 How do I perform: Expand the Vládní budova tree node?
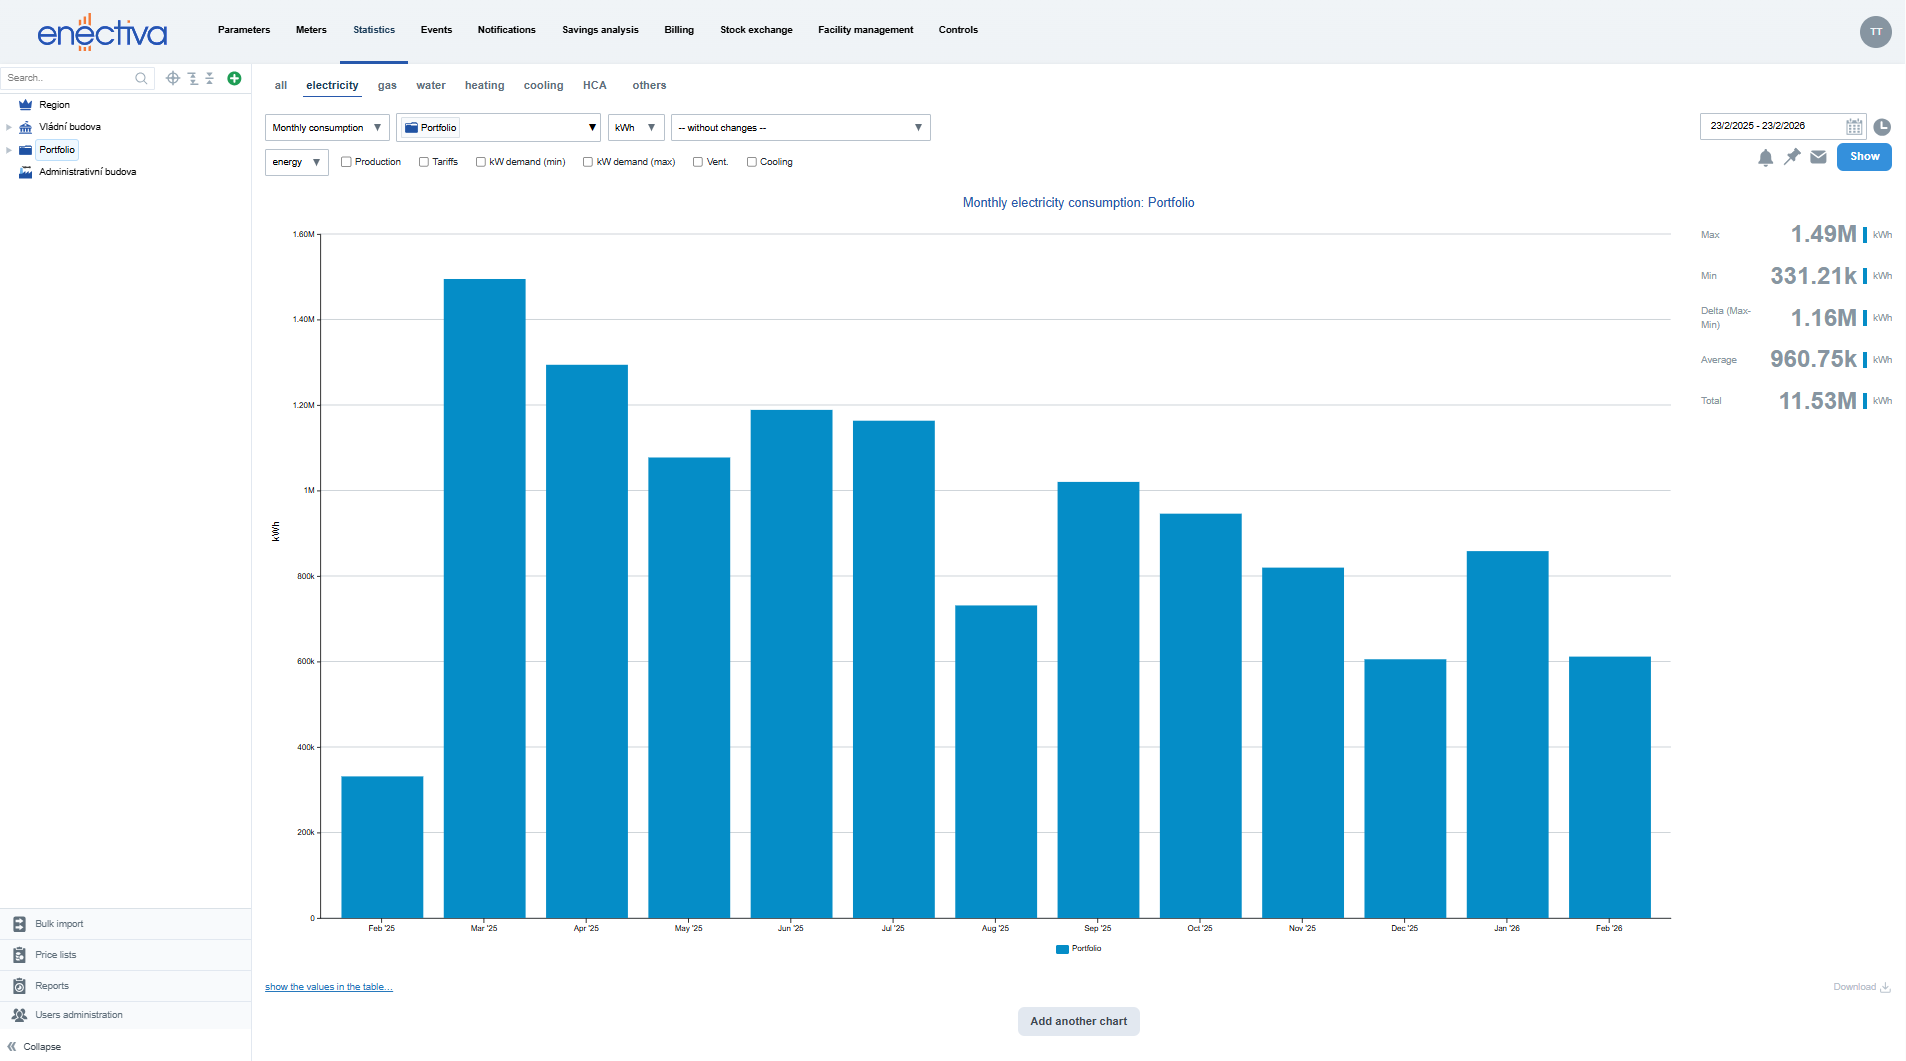tap(9, 127)
